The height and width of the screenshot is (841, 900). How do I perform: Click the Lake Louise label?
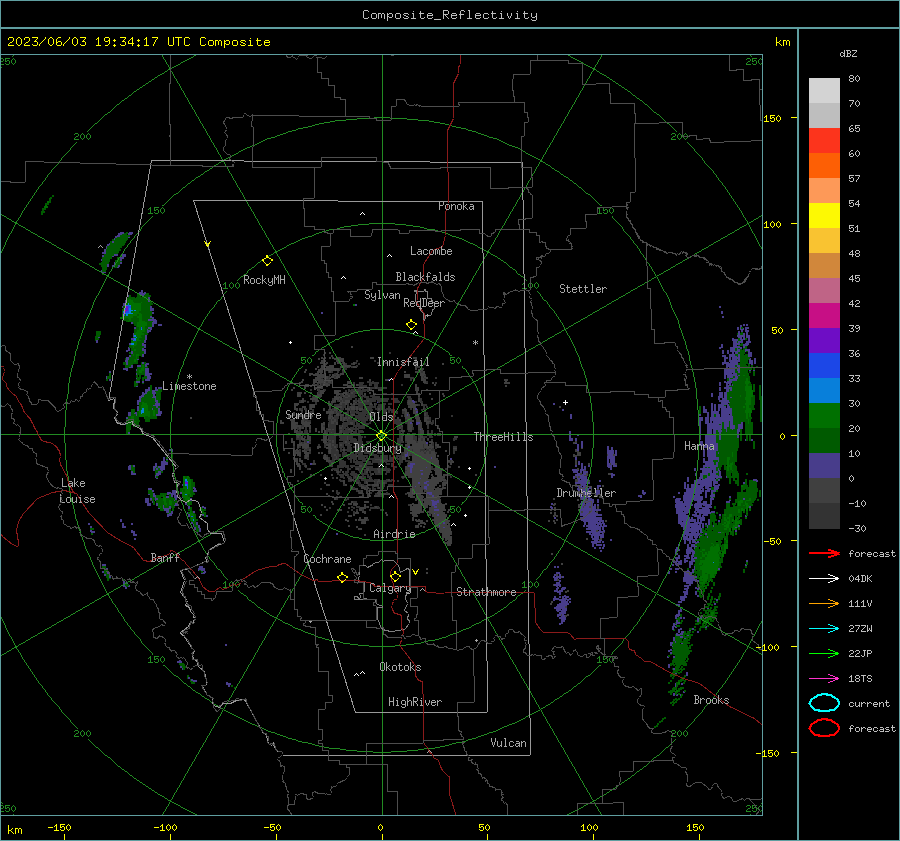click(x=77, y=491)
